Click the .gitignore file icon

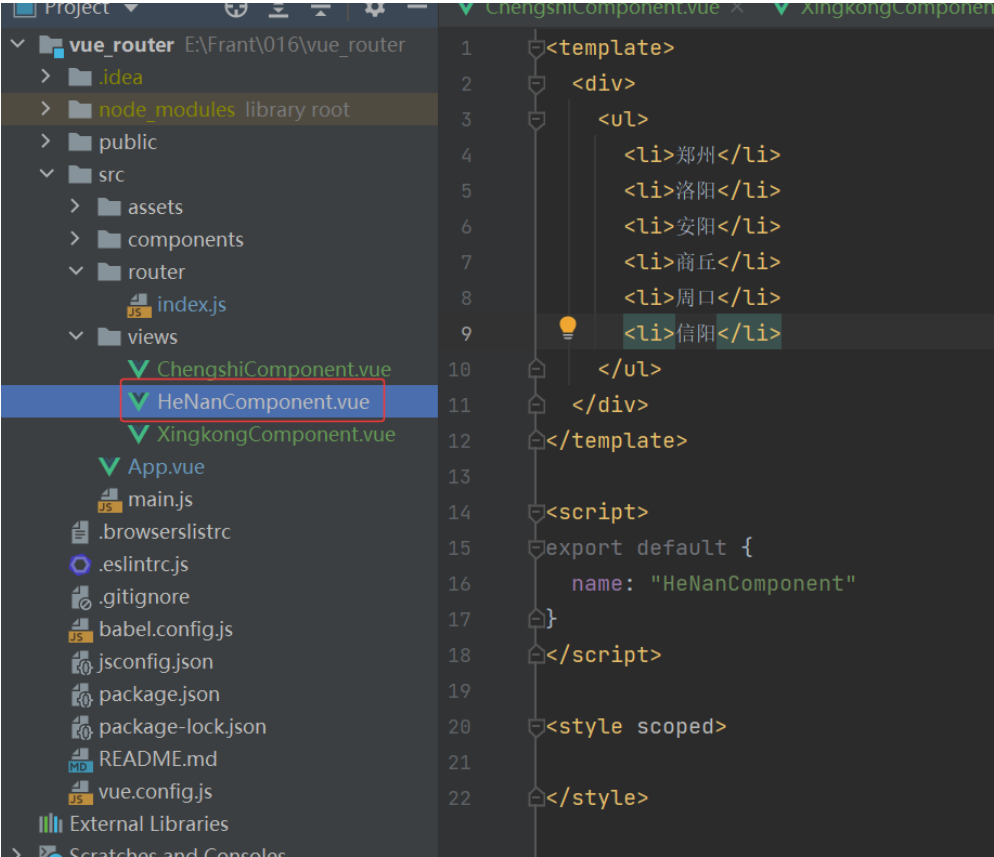point(81,597)
